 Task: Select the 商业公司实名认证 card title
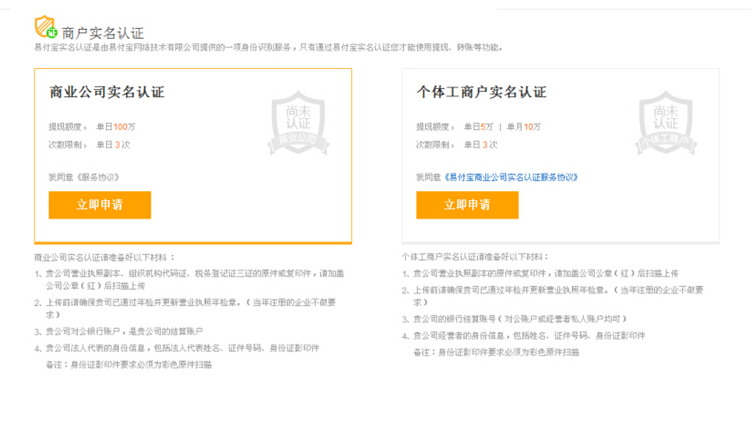(x=107, y=92)
